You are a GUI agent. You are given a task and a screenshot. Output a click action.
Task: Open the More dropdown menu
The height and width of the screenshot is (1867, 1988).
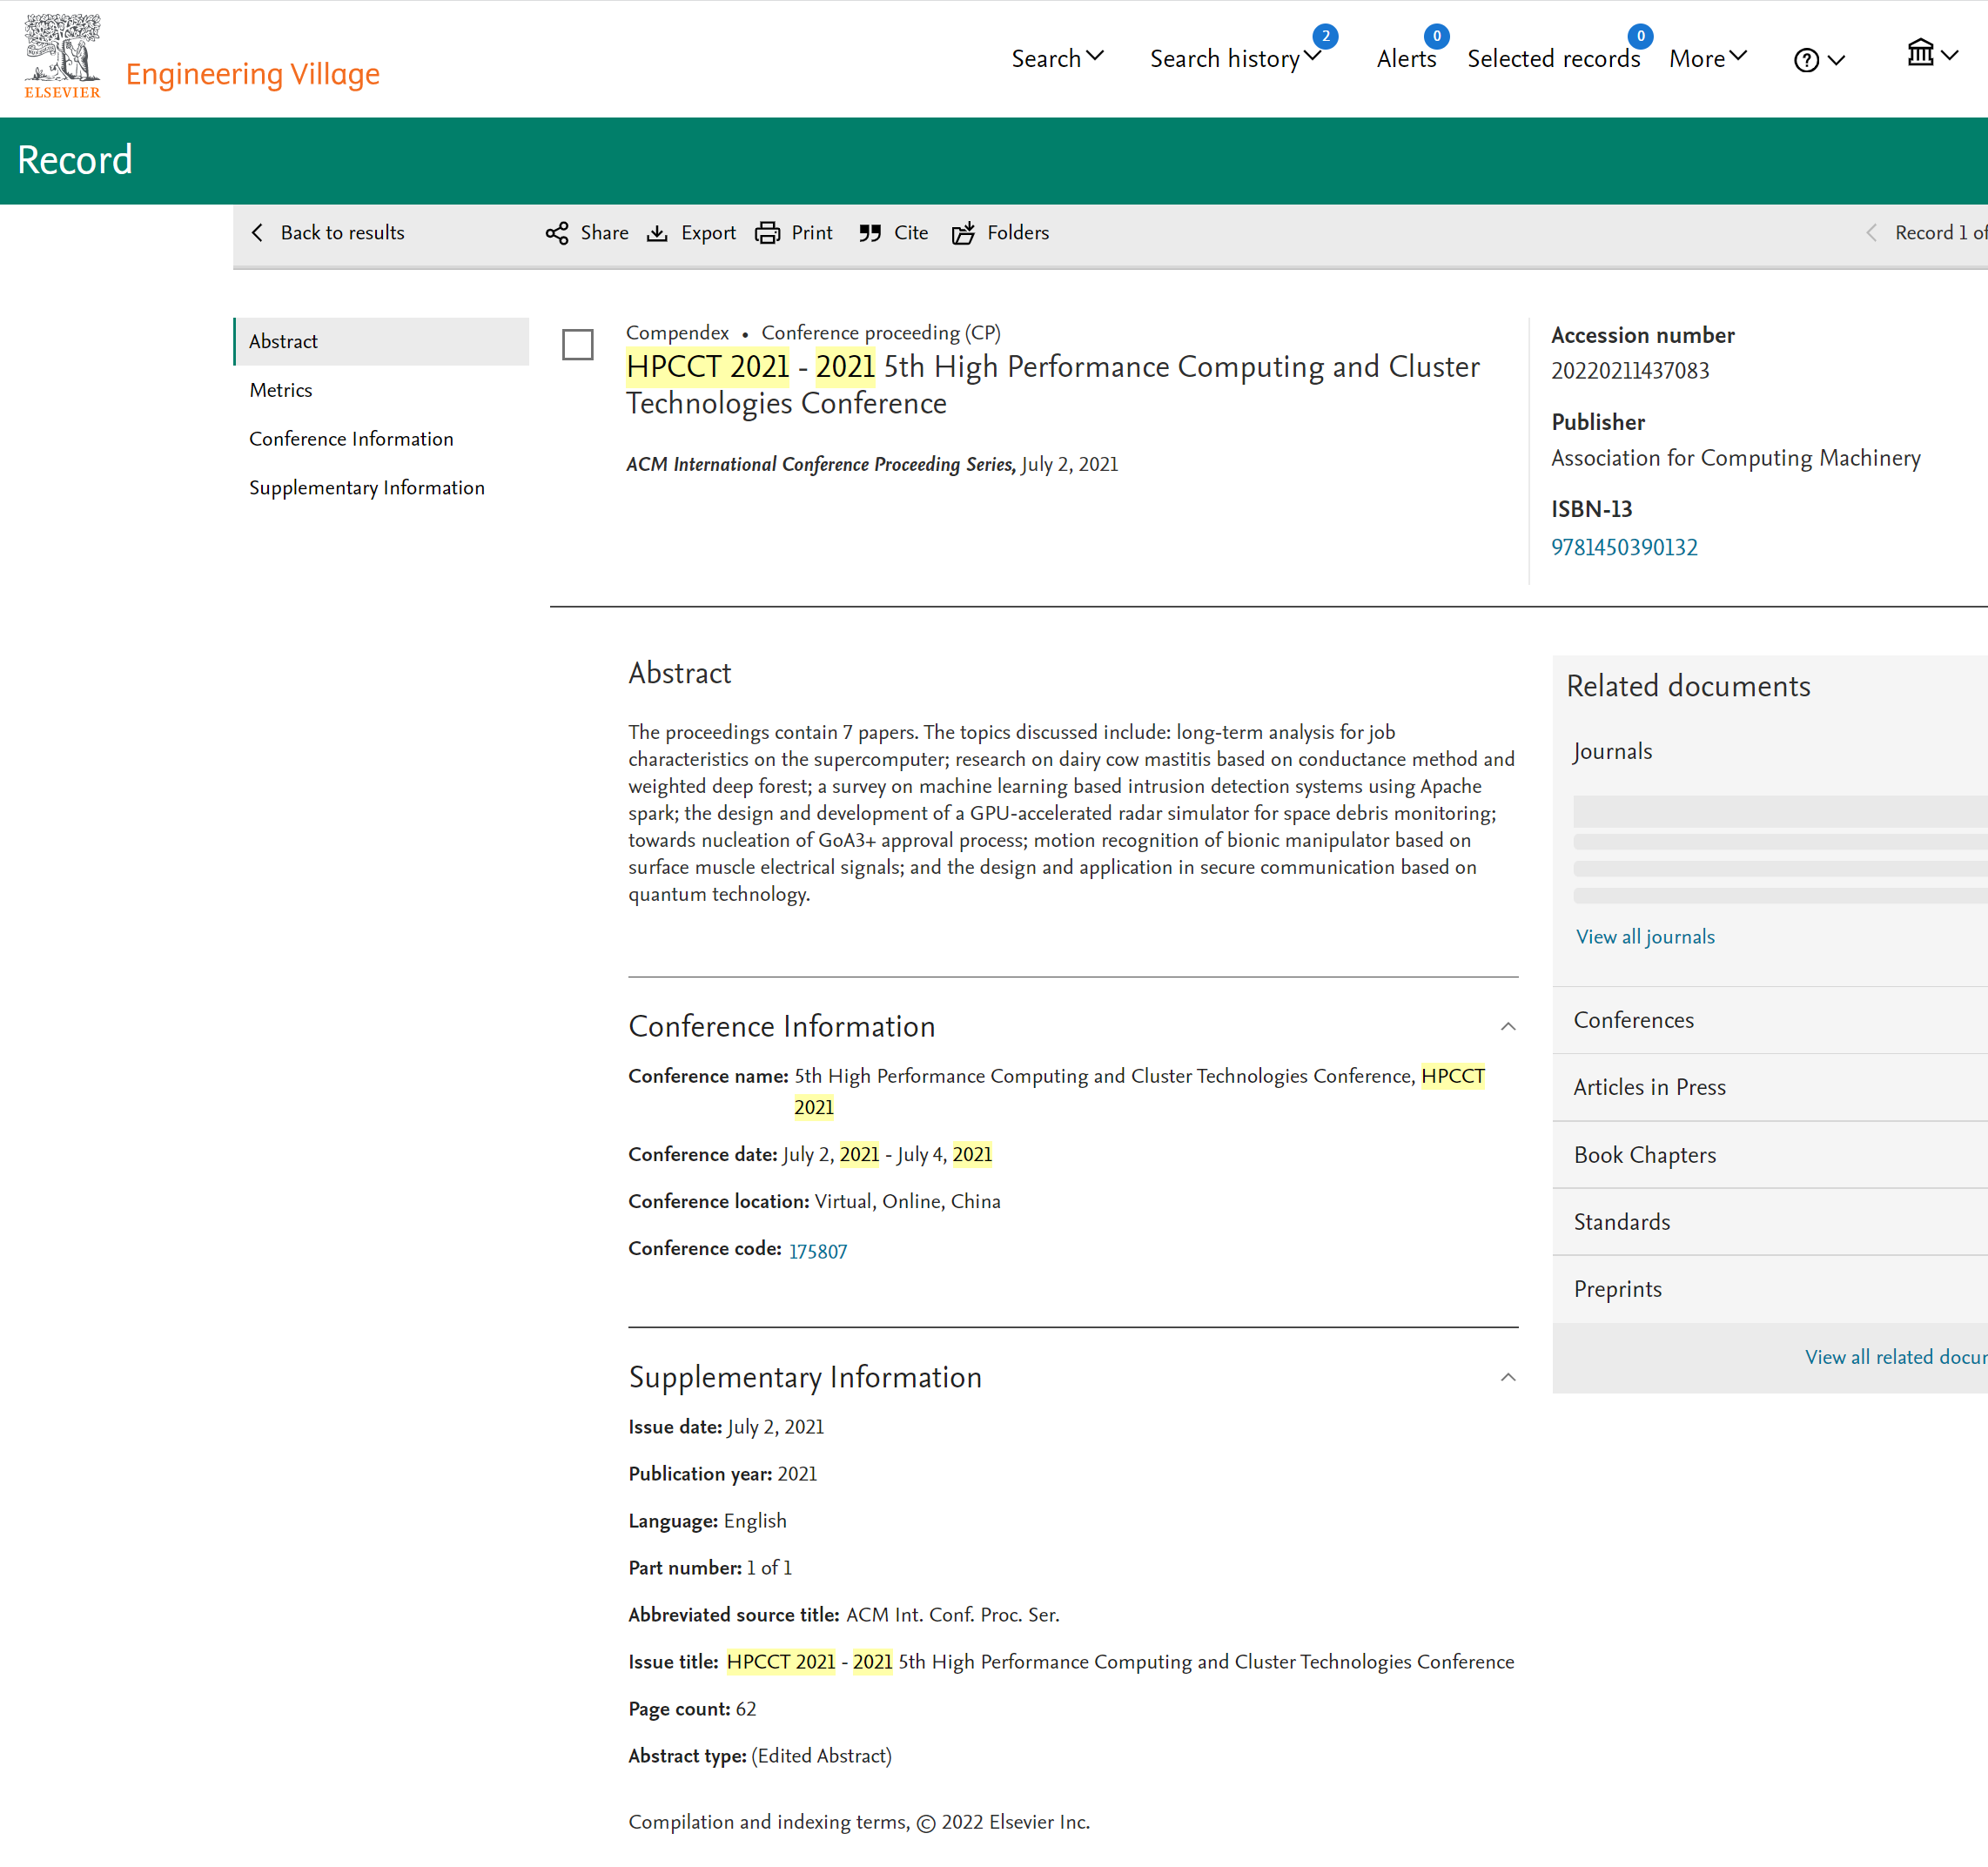tap(1707, 58)
